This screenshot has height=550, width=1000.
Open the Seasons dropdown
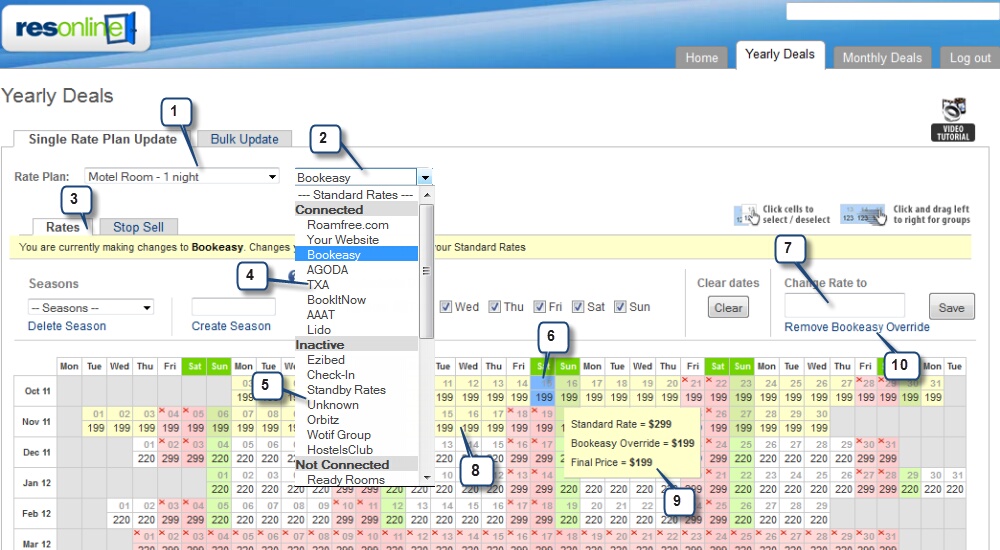[91, 308]
